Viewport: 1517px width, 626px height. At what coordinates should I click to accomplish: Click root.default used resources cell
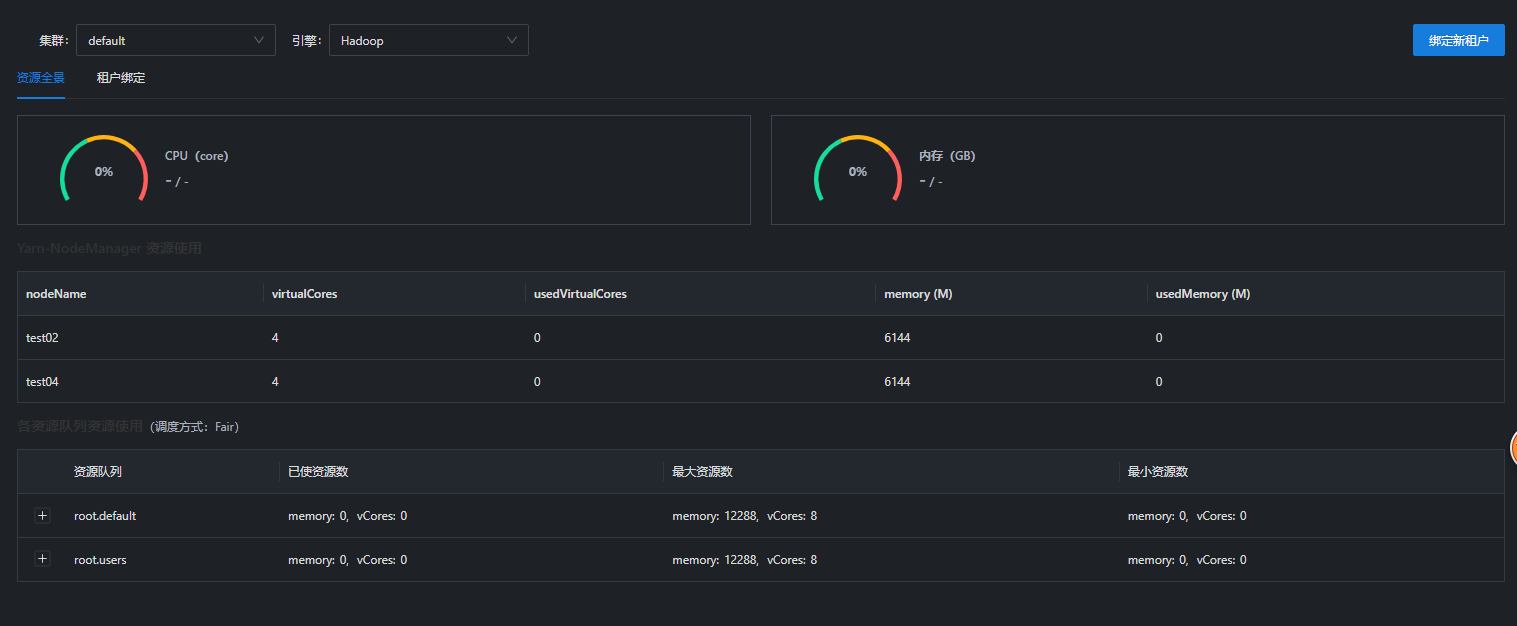coord(347,516)
